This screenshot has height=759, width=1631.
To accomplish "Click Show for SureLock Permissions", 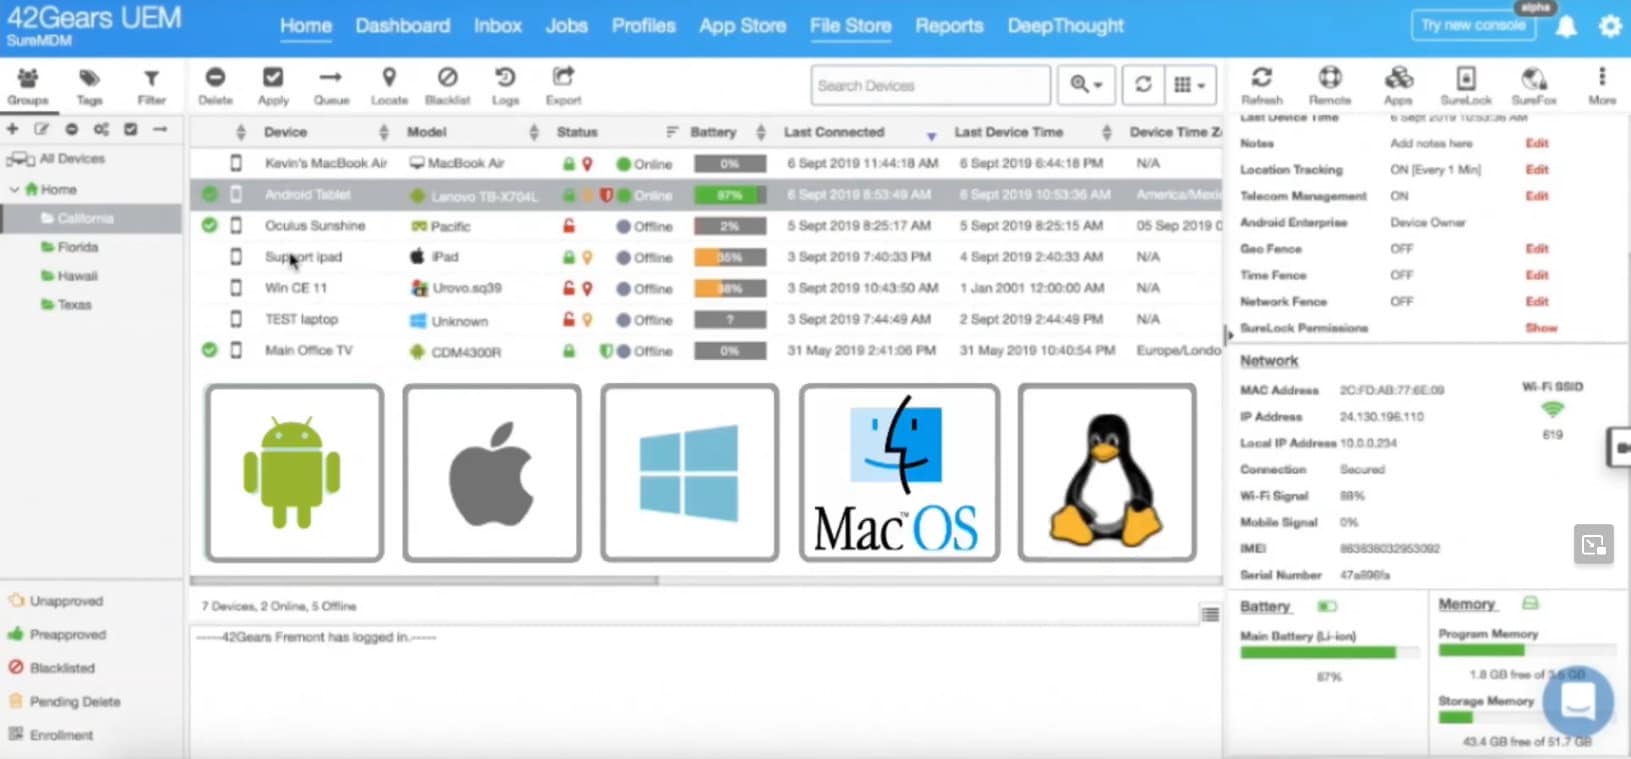I will pyautogui.click(x=1541, y=328).
